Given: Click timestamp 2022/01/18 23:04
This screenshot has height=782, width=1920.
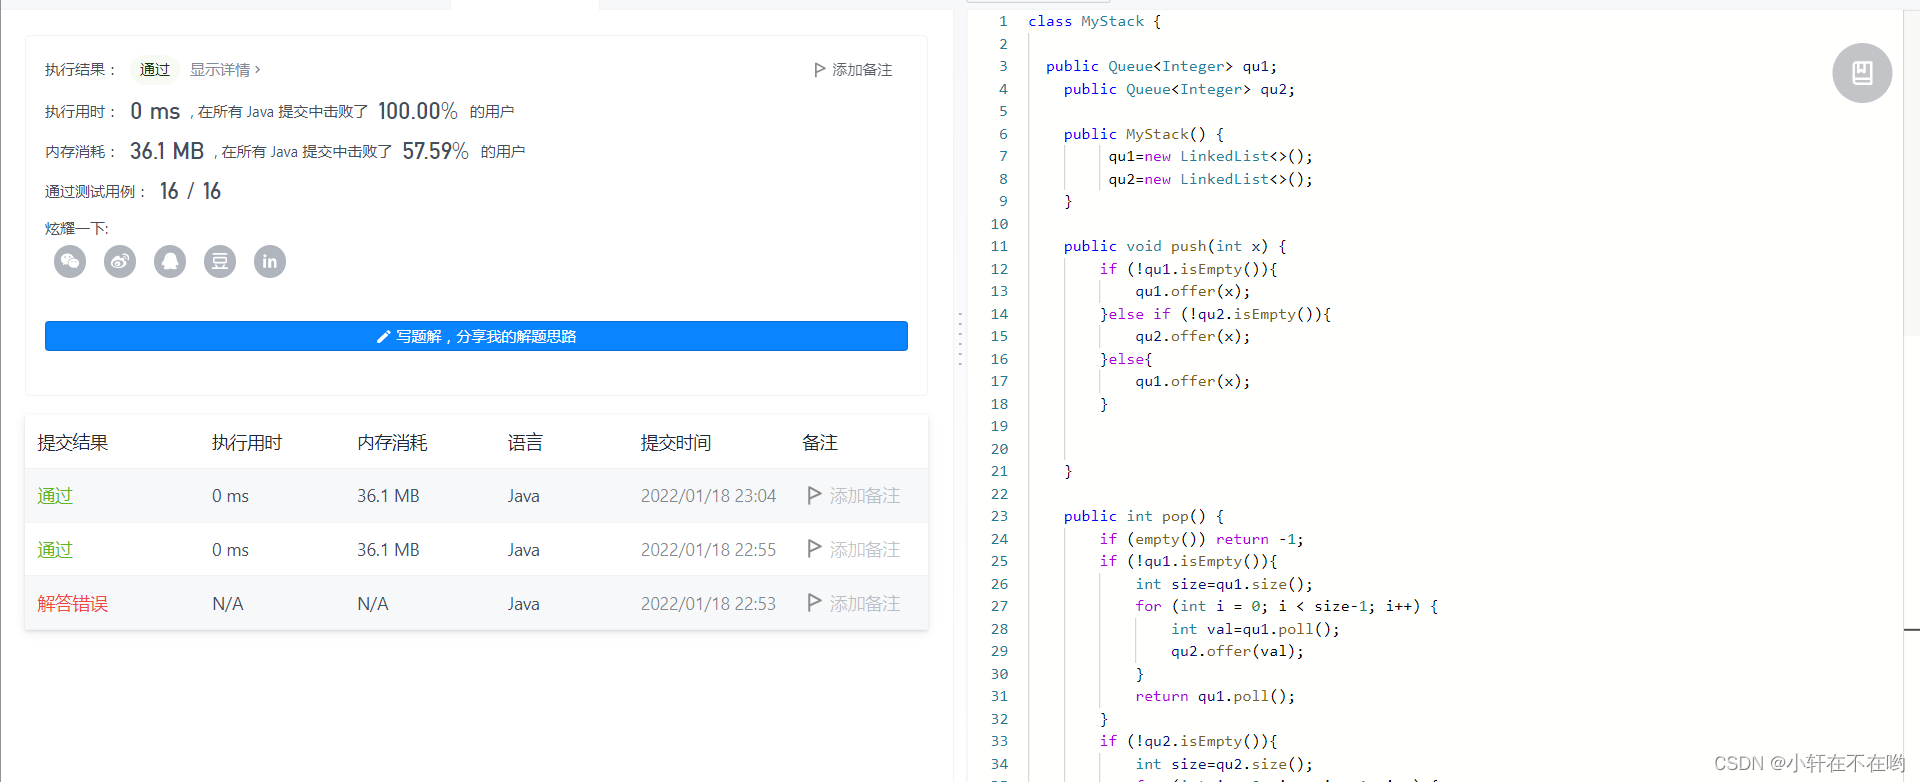Looking at the screenshot, I should point(708,496).
